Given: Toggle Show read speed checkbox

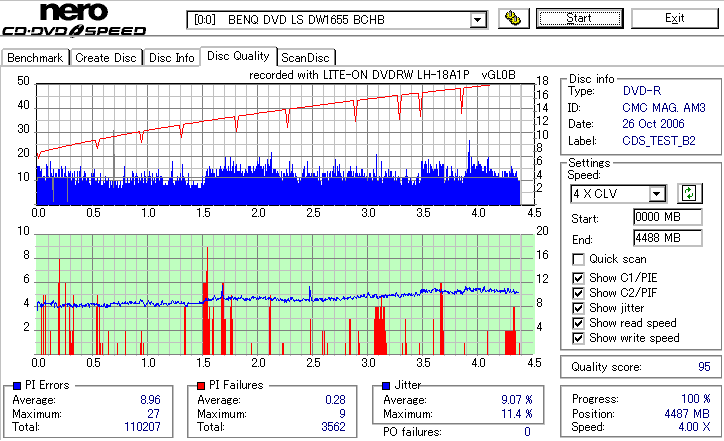Looking at the screenshot, I should point(578,323).
